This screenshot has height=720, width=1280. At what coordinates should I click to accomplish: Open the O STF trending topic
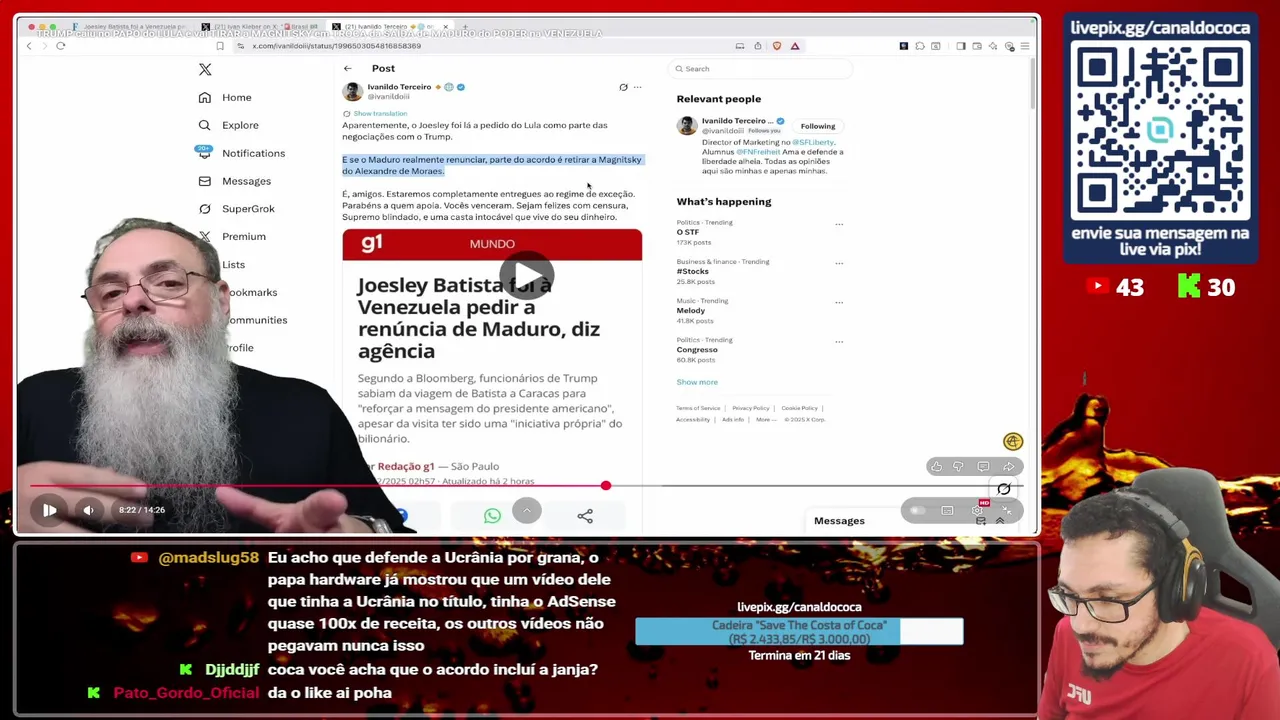688,232
